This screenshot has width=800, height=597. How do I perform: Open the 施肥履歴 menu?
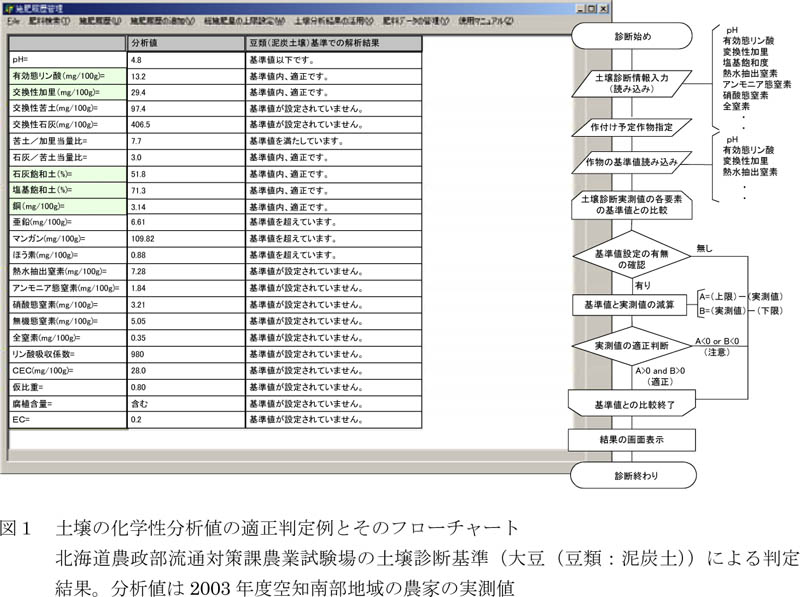(x=101, y=21)
